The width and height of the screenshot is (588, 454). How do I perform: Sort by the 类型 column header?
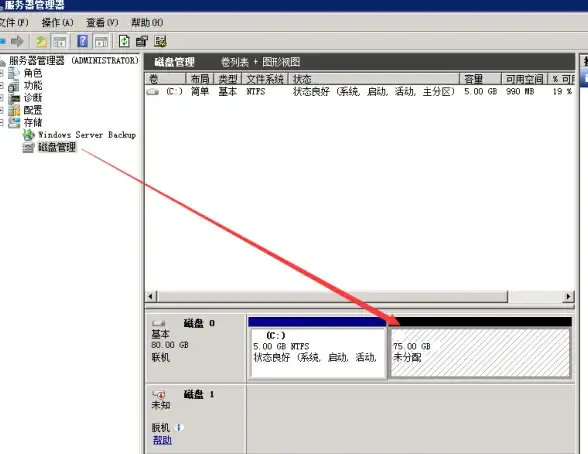(228, 79)
